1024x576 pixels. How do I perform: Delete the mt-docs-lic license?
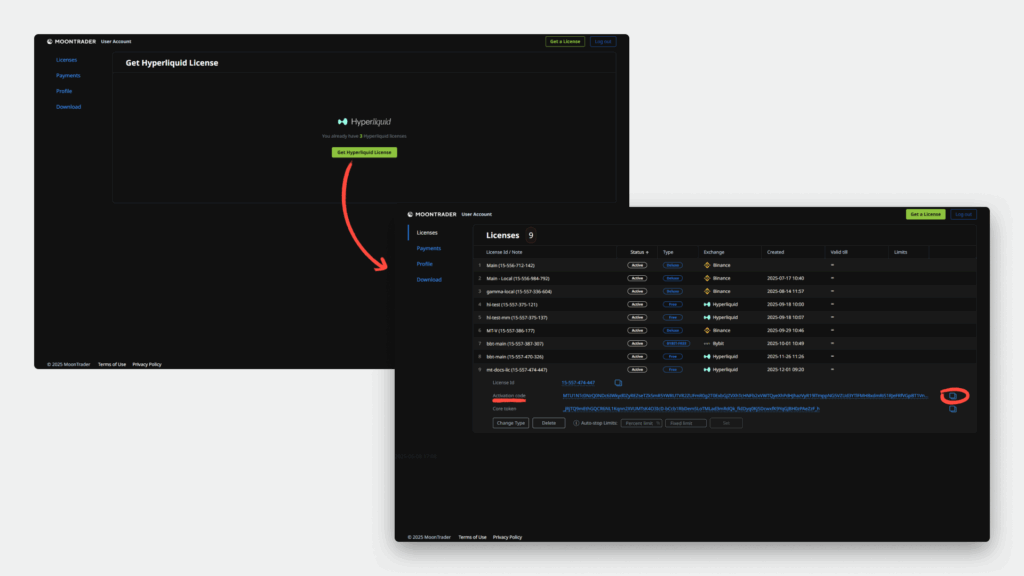coord(548,423)
